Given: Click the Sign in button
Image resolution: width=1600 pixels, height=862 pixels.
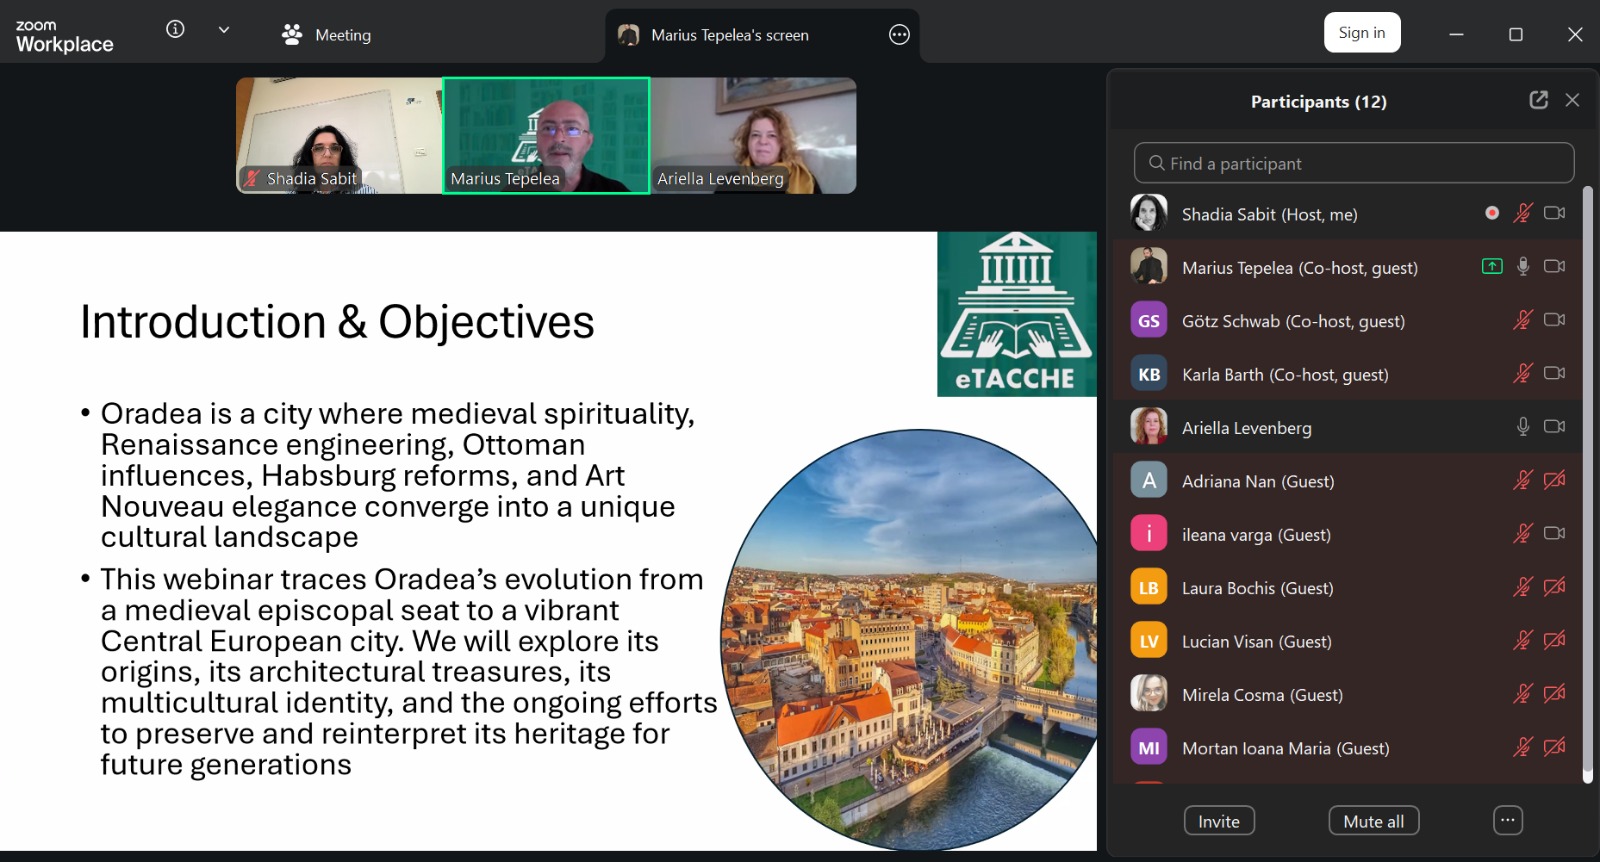Looking at the screenshot, I should tap(1362, 33).
